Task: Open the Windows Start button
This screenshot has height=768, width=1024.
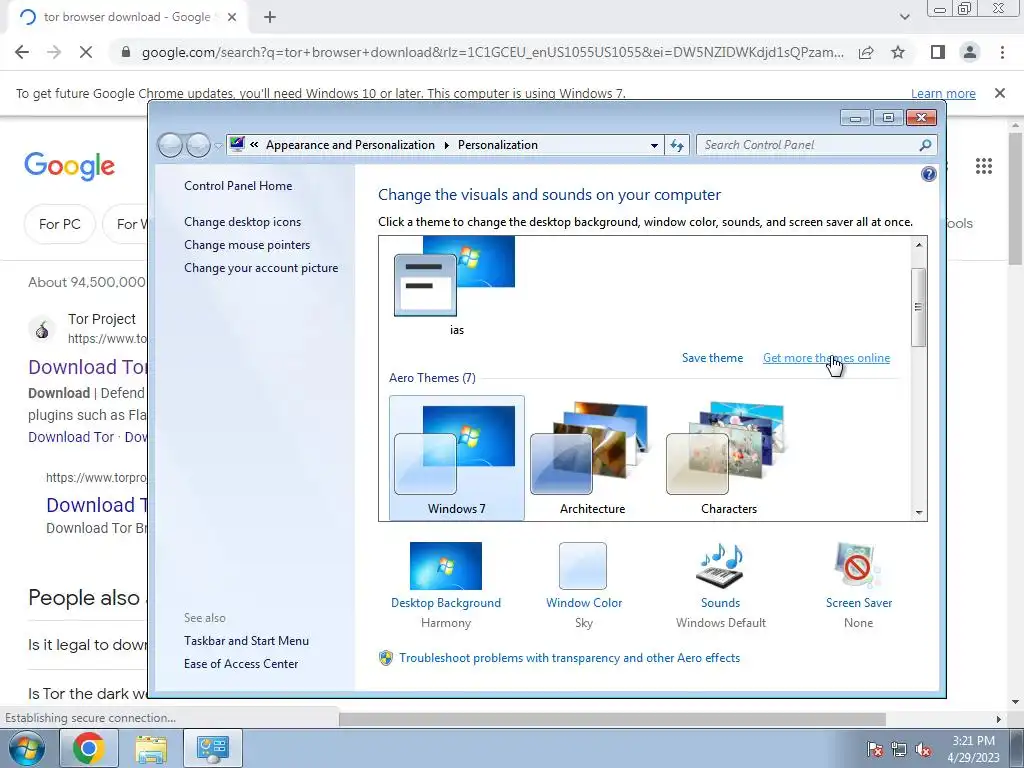Action: click(27, 748)
